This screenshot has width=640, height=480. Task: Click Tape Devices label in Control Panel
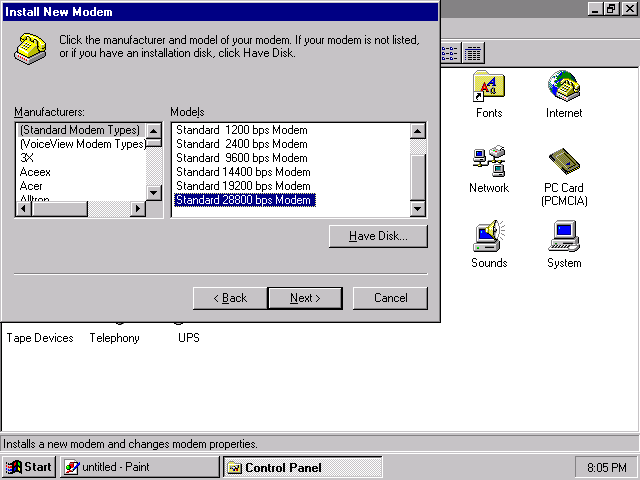coord(40,338)
